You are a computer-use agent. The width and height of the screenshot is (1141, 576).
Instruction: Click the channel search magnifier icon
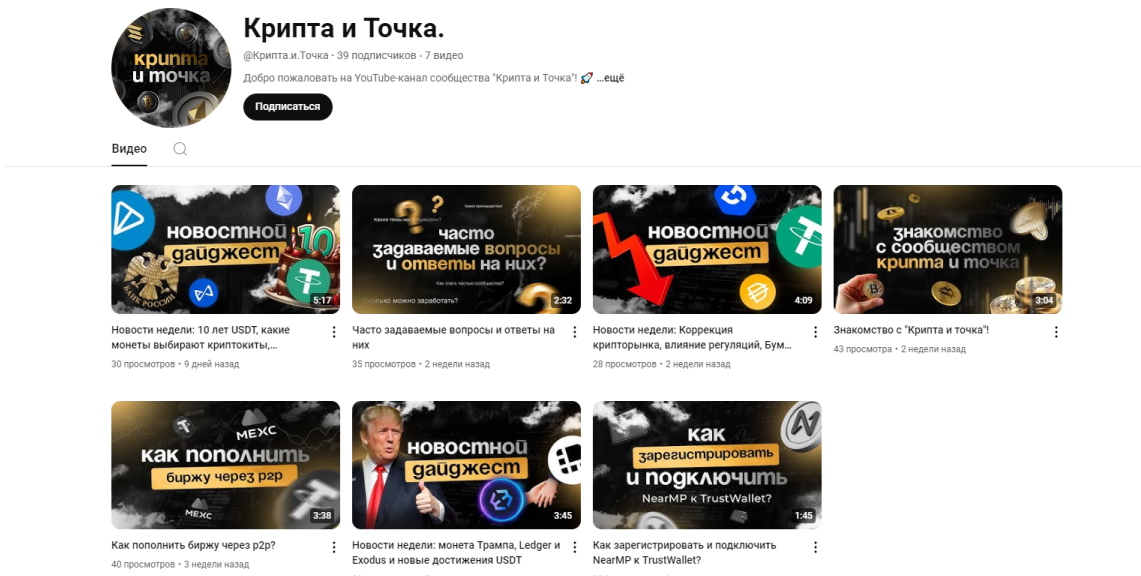(180, 149)
